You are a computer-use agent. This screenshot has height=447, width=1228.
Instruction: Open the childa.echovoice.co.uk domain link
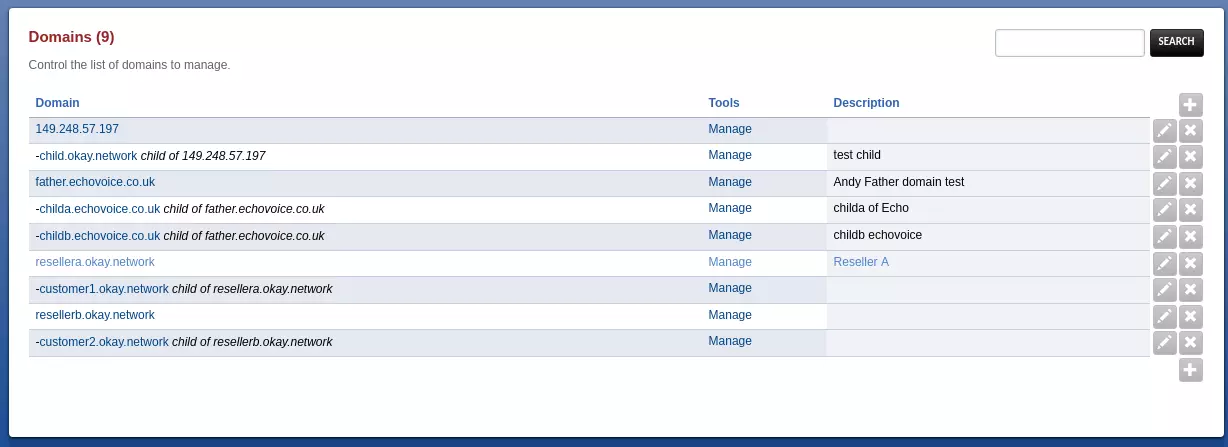pos(99,209)
